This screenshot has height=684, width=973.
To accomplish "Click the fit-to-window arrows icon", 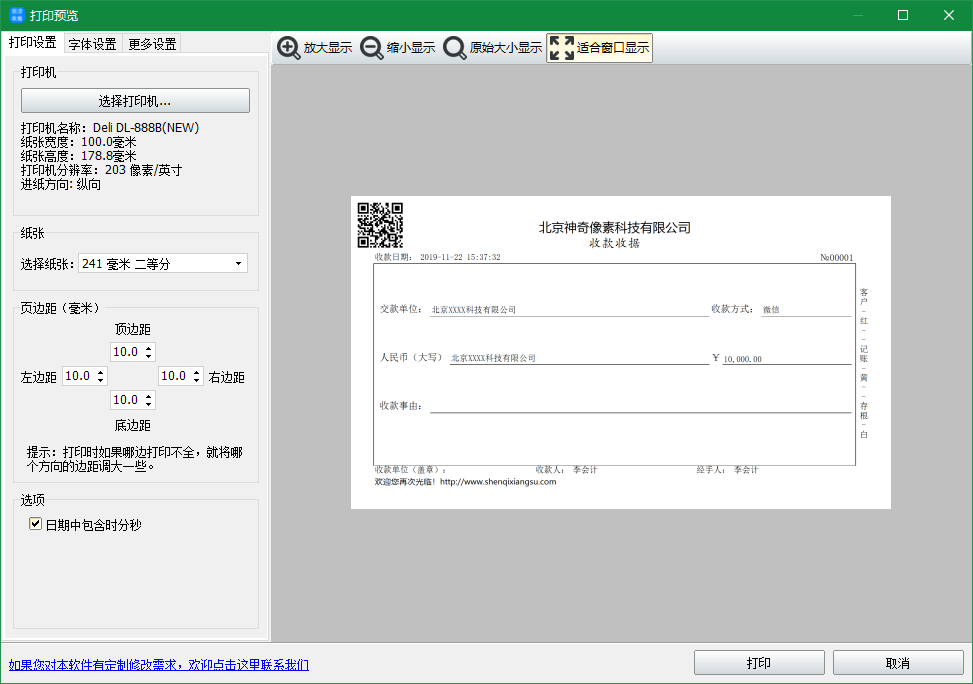I will tap(561, 48).
